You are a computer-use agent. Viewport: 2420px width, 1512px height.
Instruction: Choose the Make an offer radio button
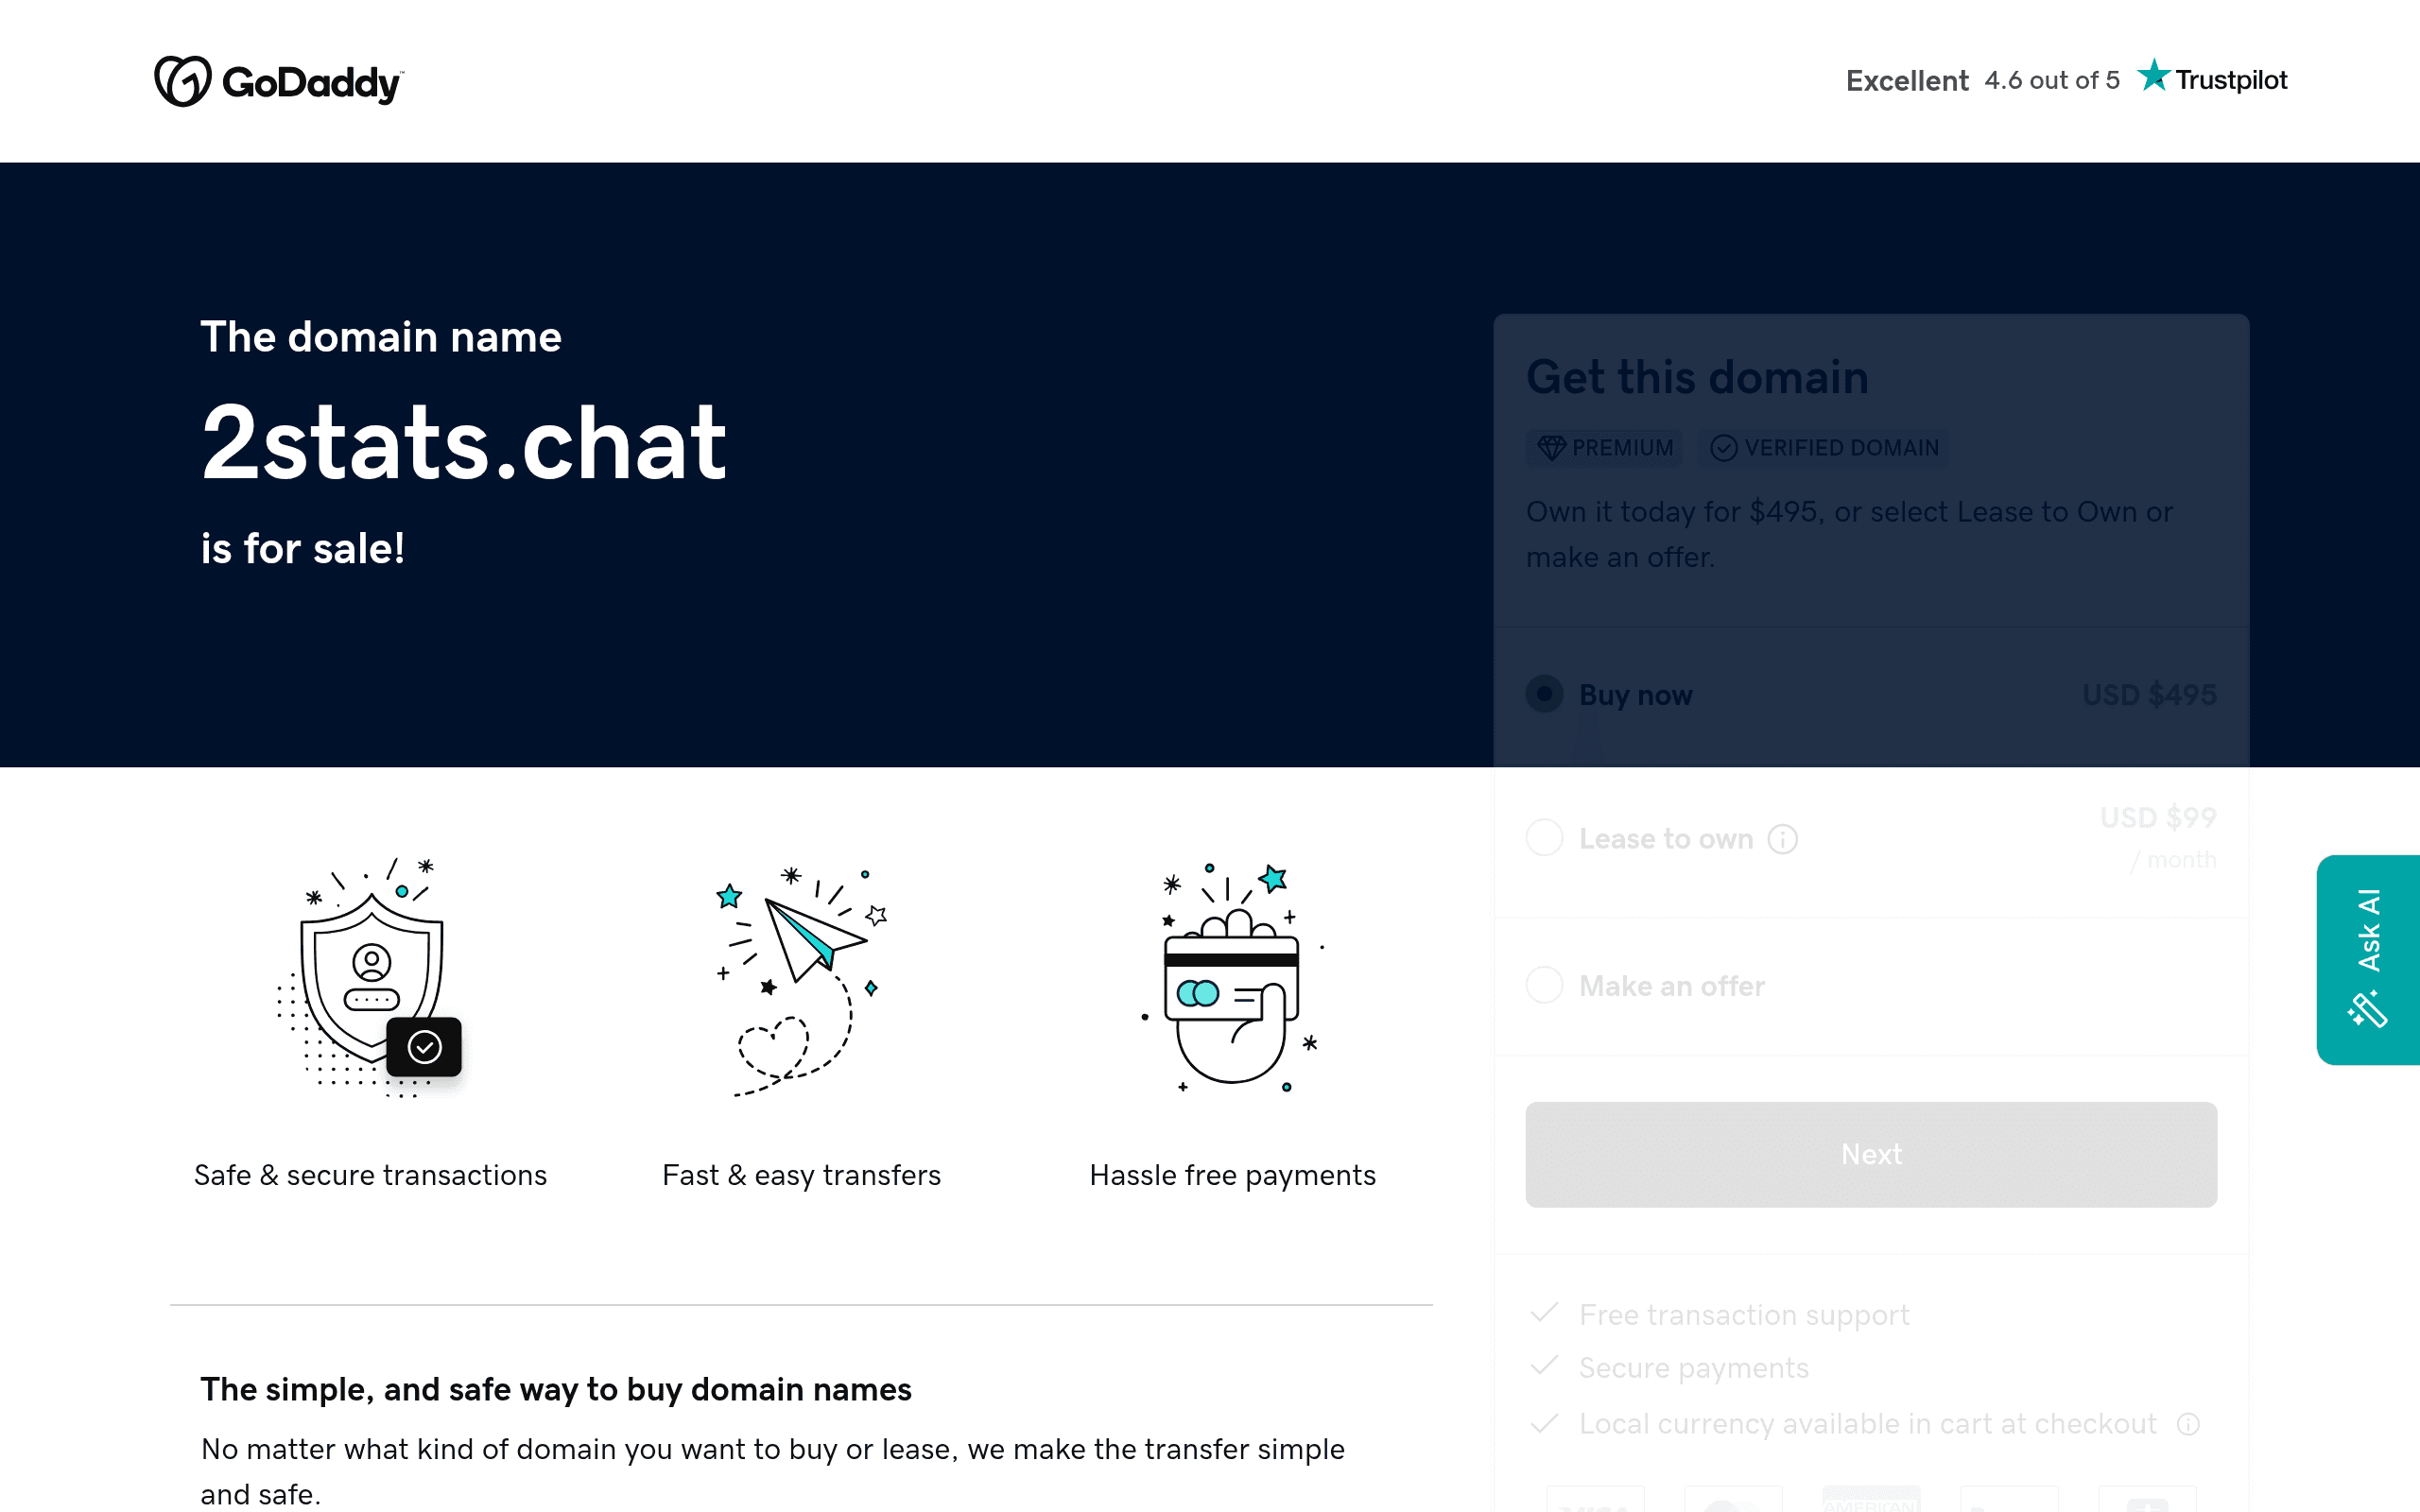click(x=1544, y=985)
